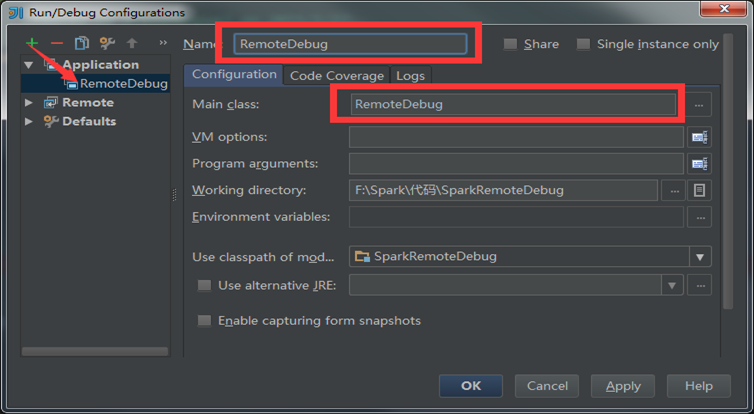Viewport: 754px width, 414px height.
Task: Click the SparkRemoteDebug module folder icon
Action: (x=362, y=256)
